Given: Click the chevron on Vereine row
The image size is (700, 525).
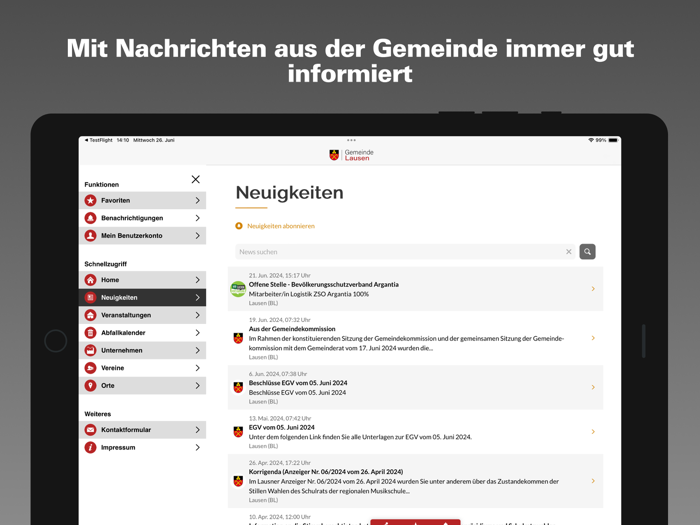Looking at the screenshot, I should (198, 368).
